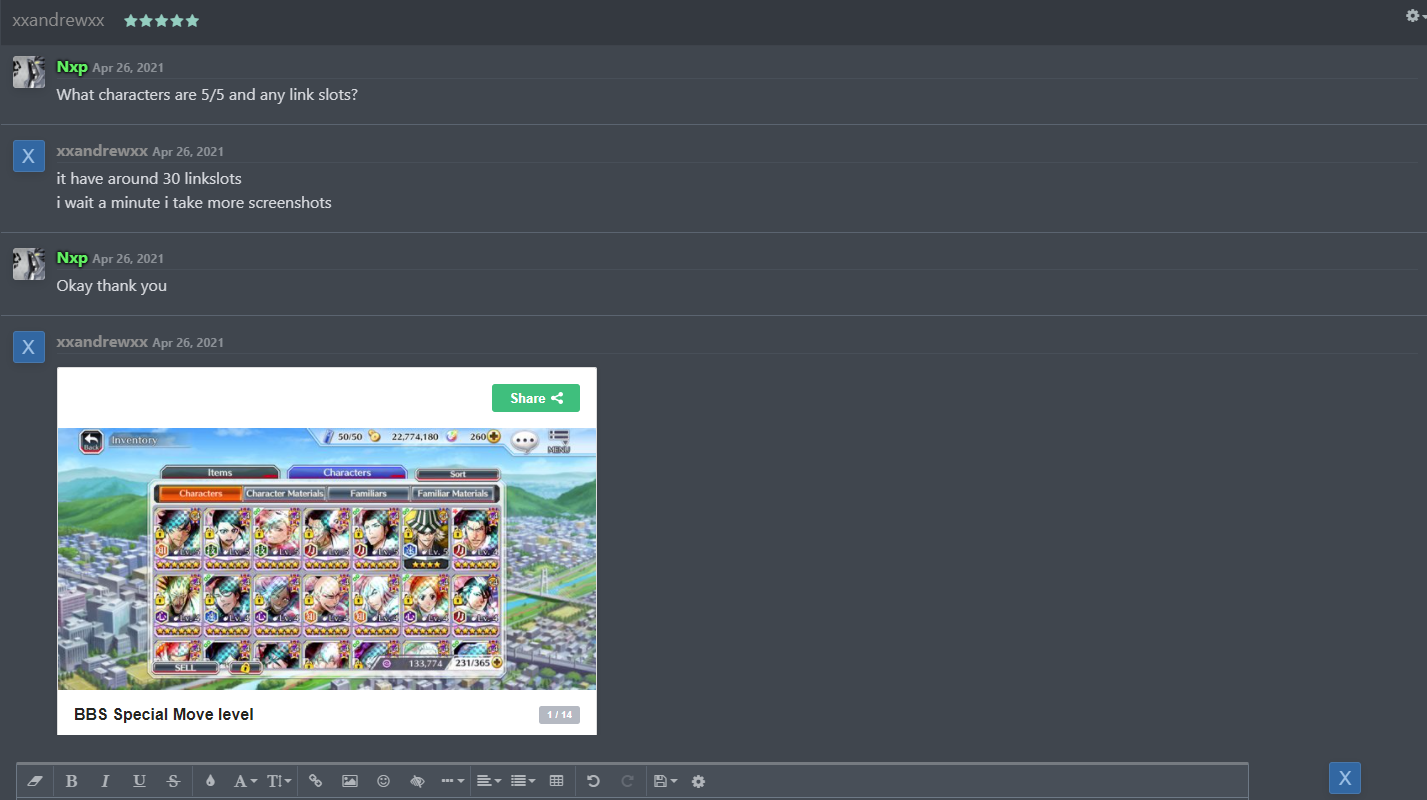
Task: Select Character Materials sub-tab in screenshot
Action: pyautogui.click(x=285, y=493)
